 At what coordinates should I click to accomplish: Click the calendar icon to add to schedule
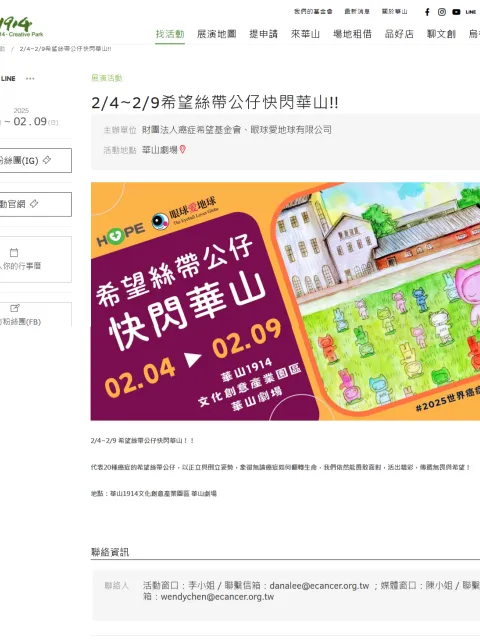pyautogui.click(x=14, y=252)
